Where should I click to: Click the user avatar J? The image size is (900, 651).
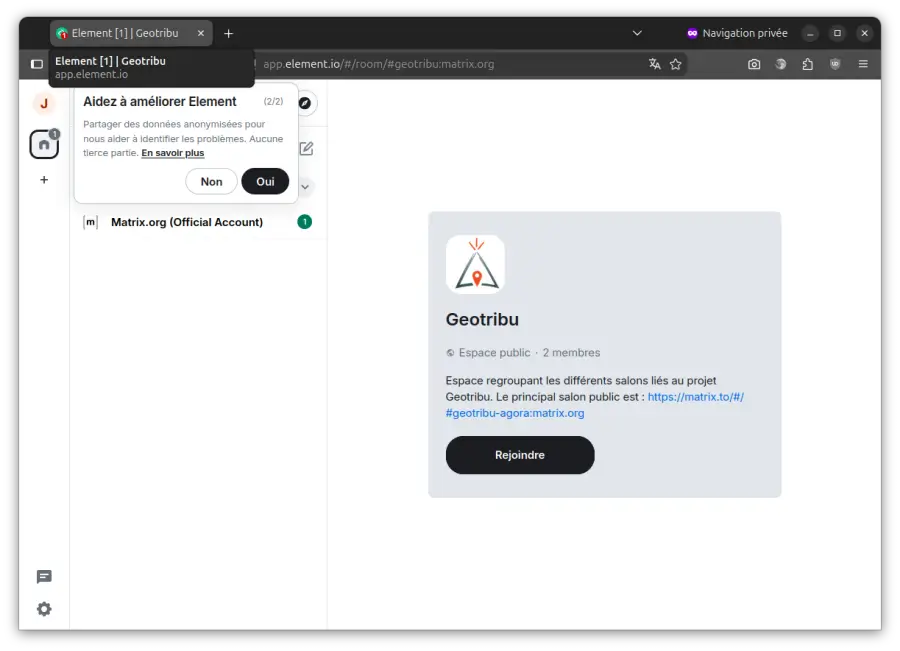(44, 104)
